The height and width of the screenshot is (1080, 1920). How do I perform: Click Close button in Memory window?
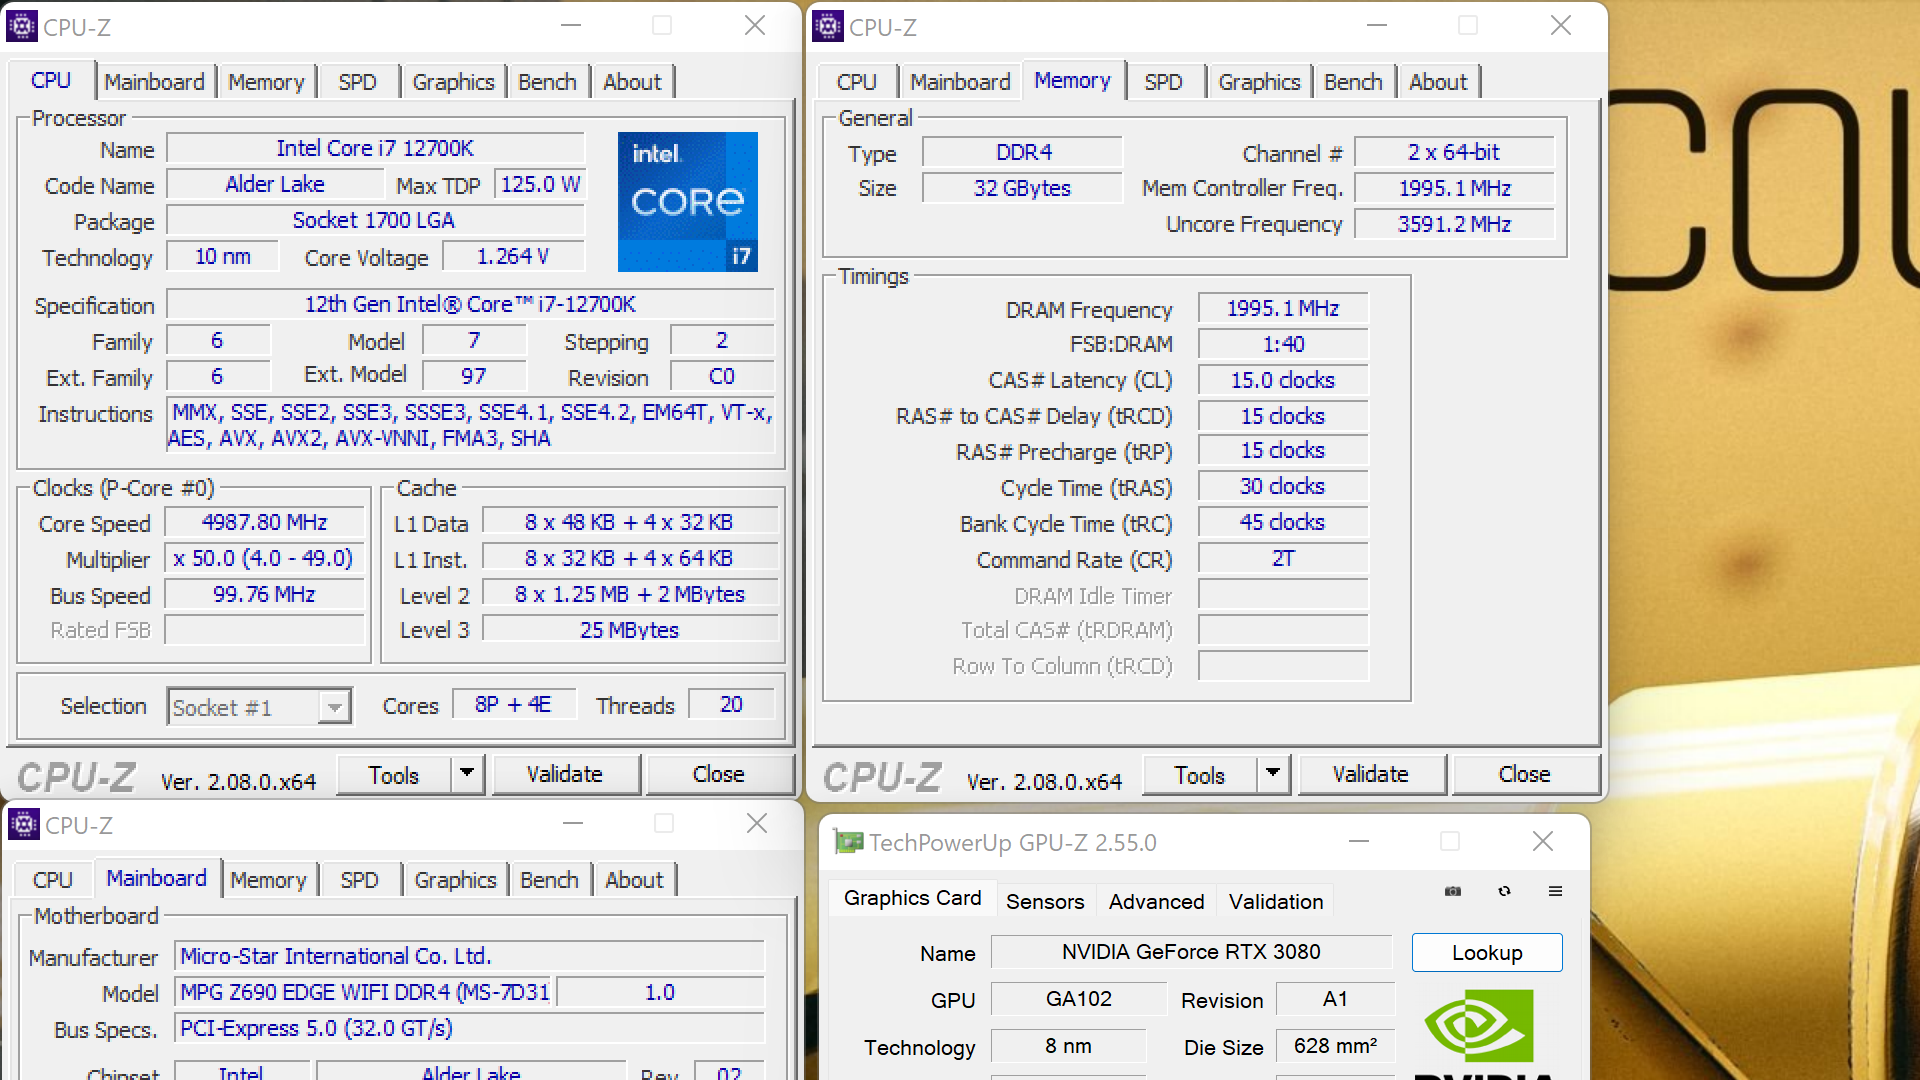[1525, 774]
